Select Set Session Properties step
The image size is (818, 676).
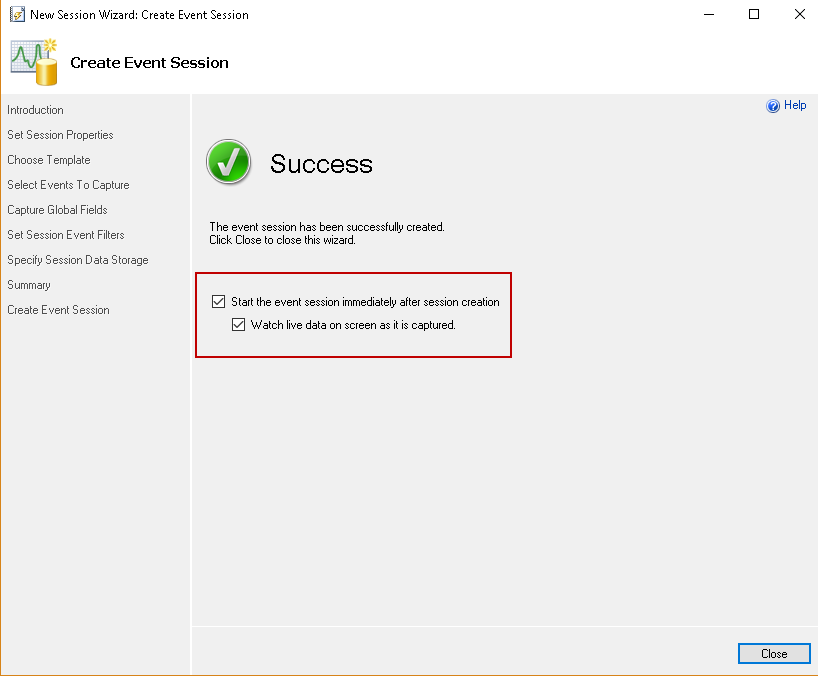click(x=60, y=135)
